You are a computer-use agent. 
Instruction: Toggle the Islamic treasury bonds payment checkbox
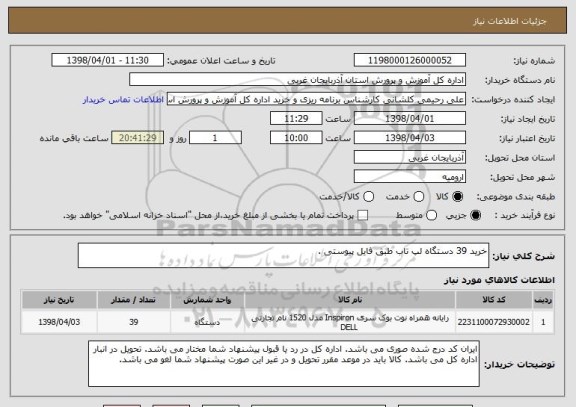click(363, 215)
